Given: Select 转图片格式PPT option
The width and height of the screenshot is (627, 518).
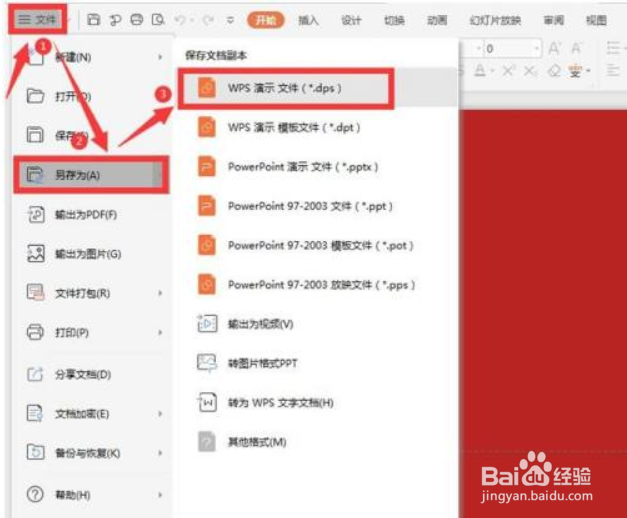Looking at the screenshot, I should 317,363.
